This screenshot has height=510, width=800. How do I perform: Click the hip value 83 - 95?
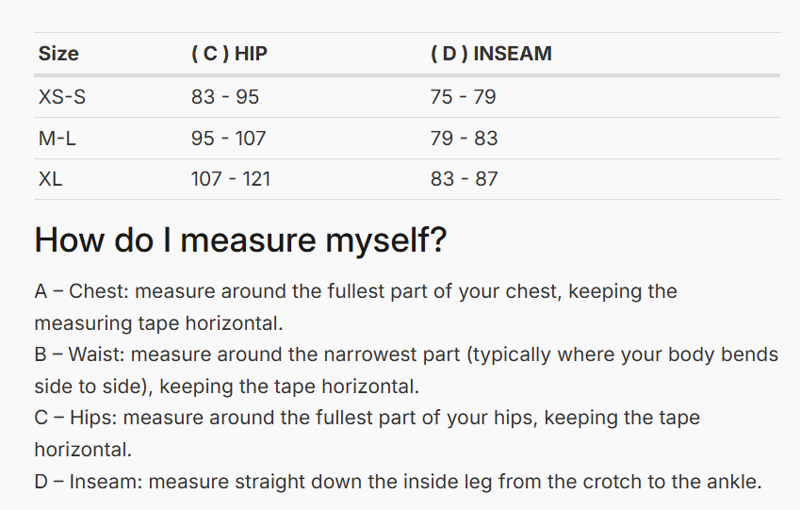click(225, 97)
